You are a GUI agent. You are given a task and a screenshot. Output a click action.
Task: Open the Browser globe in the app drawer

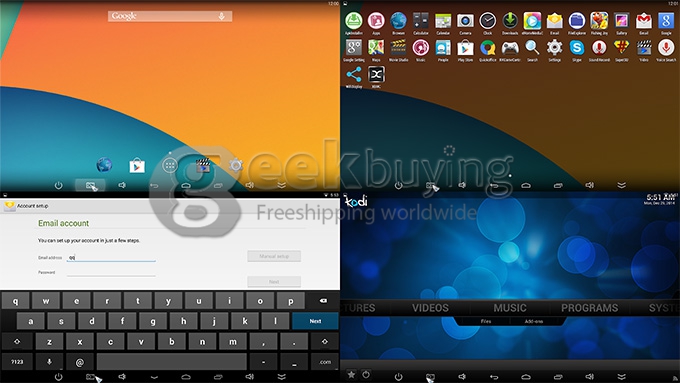398,21
